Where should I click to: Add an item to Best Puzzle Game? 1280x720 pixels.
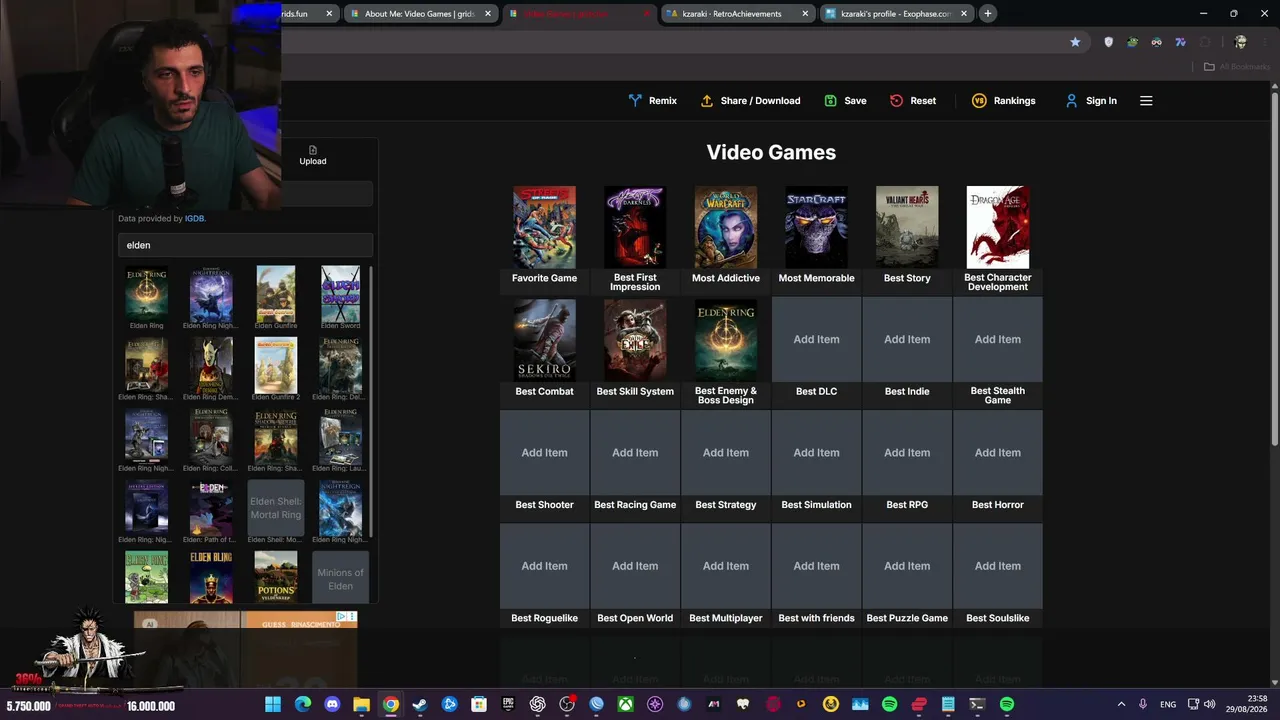coord(907,566)
